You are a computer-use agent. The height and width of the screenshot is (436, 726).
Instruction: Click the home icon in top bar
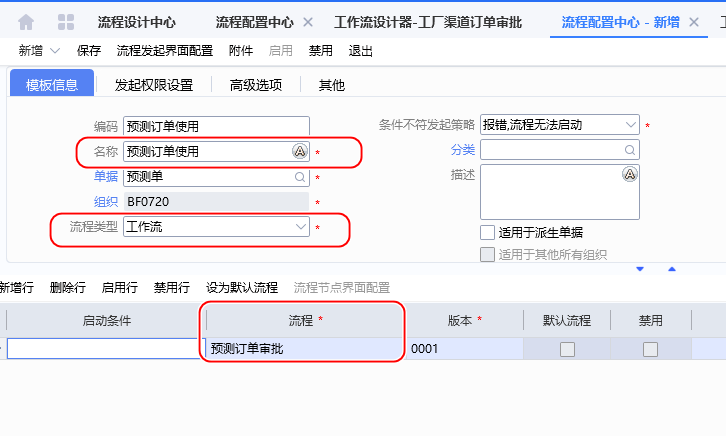26,21
